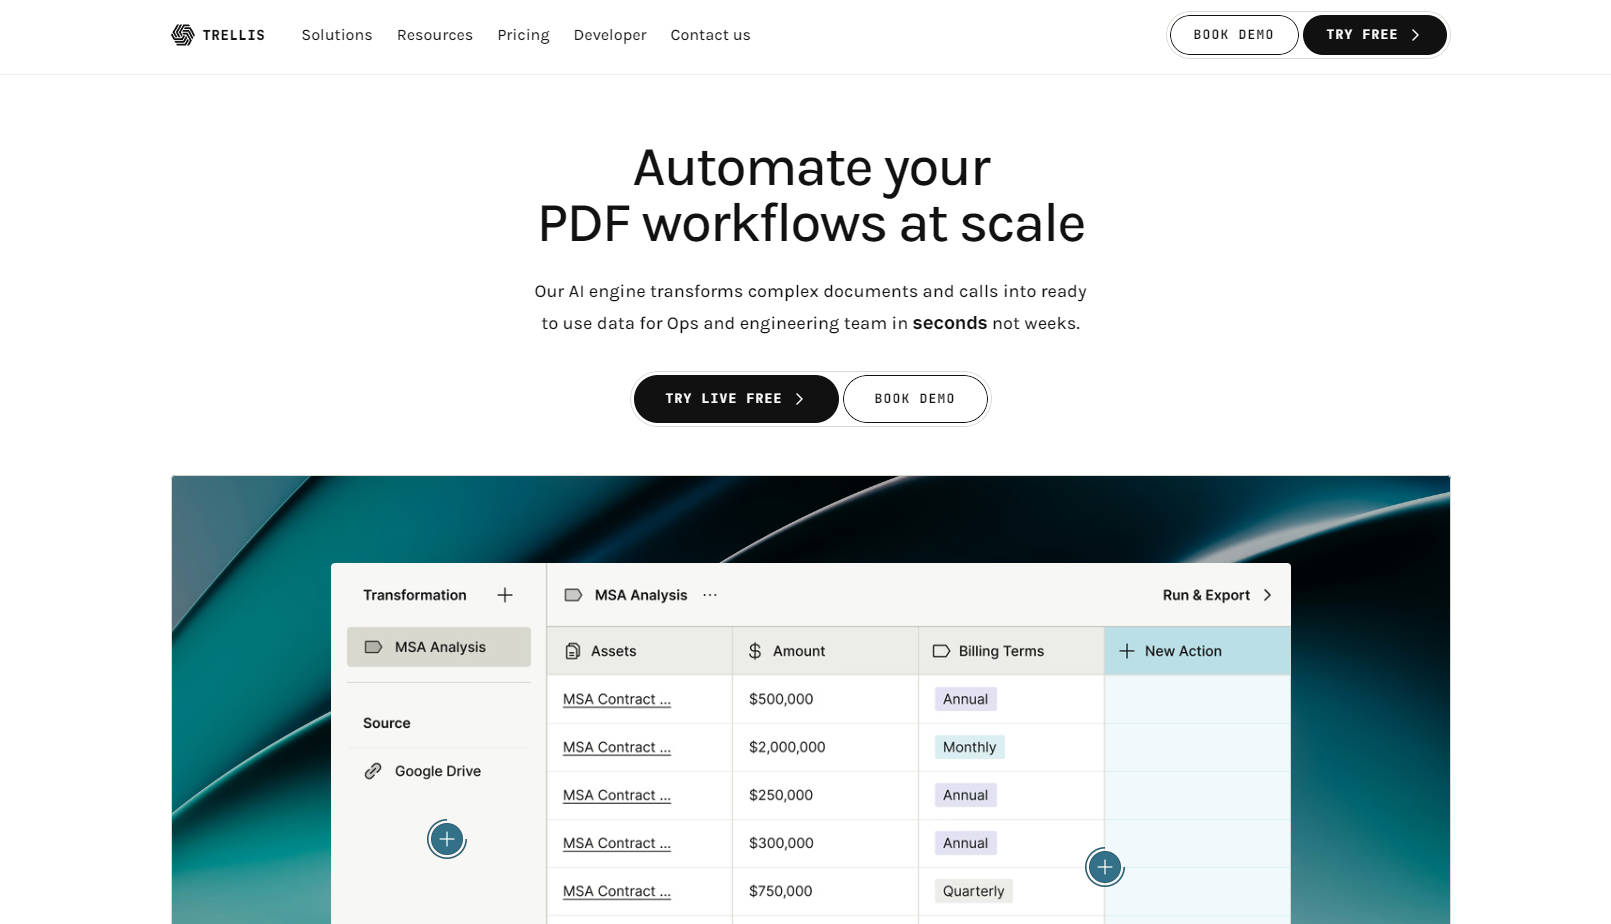Viewport: 1611px width, 924px height.
Task: Click the link icon beside Google Drive
Action: click(x=373, y=771)
